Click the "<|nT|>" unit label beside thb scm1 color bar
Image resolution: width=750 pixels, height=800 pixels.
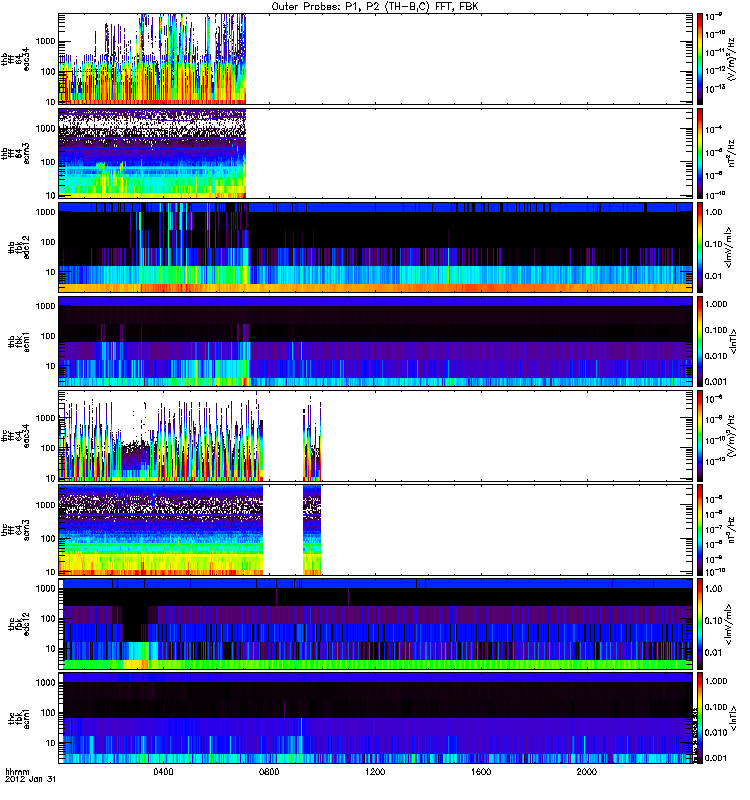[734, 342]
